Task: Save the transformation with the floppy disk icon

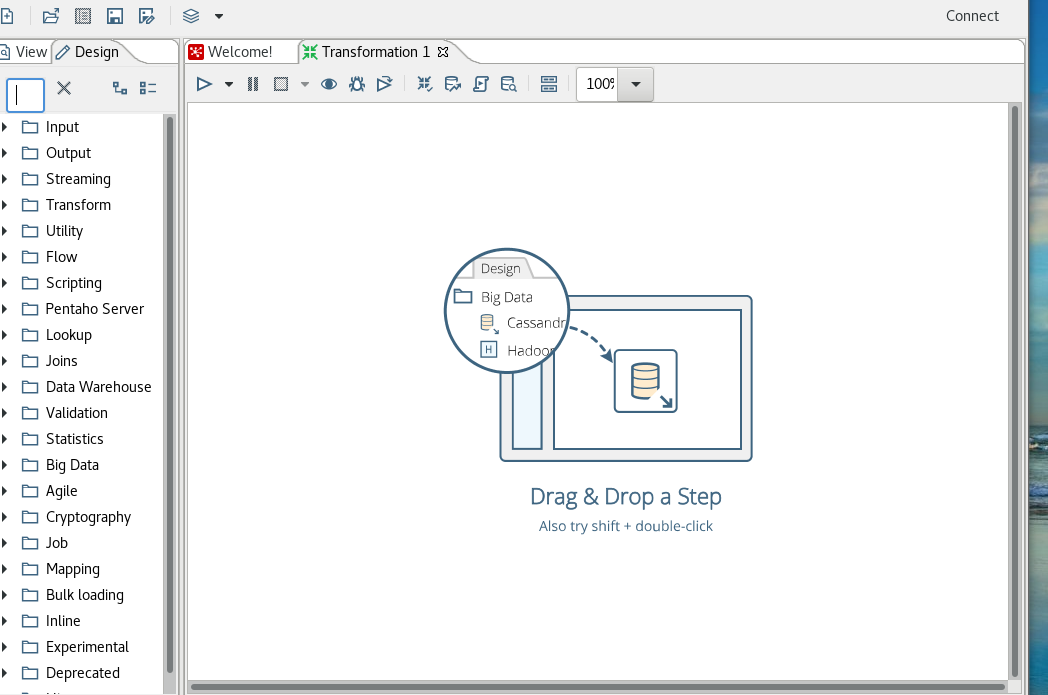Action: 115,16
